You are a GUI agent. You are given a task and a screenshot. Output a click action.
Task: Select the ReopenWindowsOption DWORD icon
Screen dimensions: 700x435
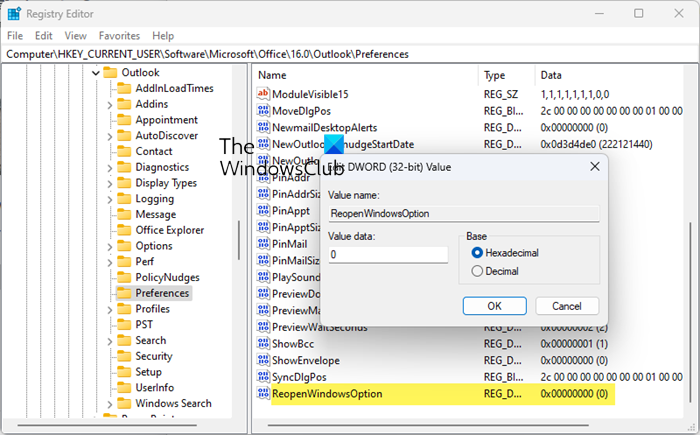263,393
